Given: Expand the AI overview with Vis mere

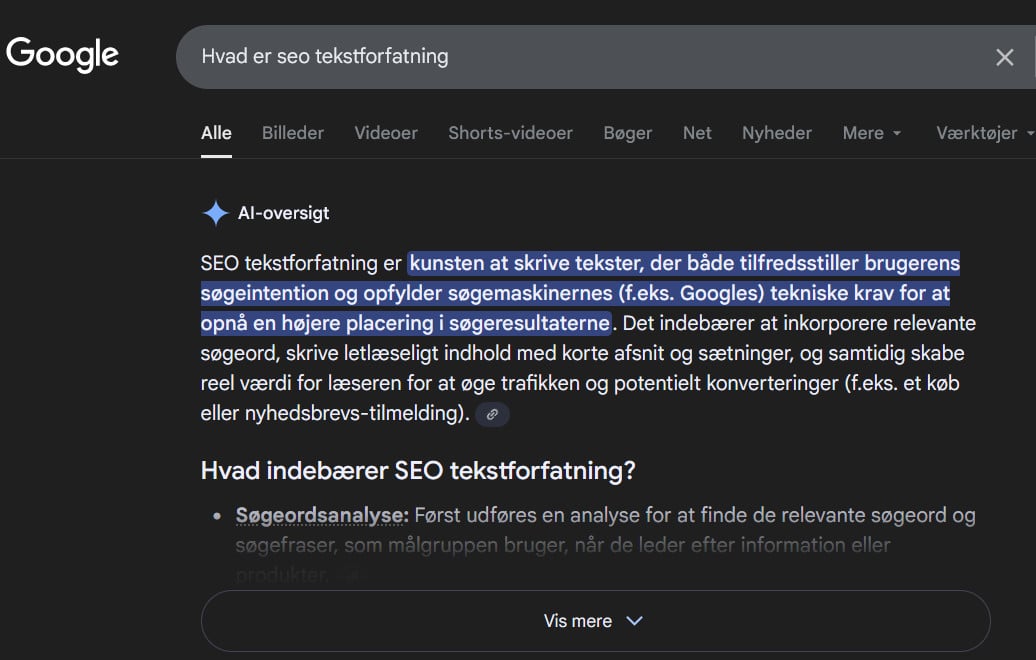Looking at the screenshot, I should coord(593,620).
